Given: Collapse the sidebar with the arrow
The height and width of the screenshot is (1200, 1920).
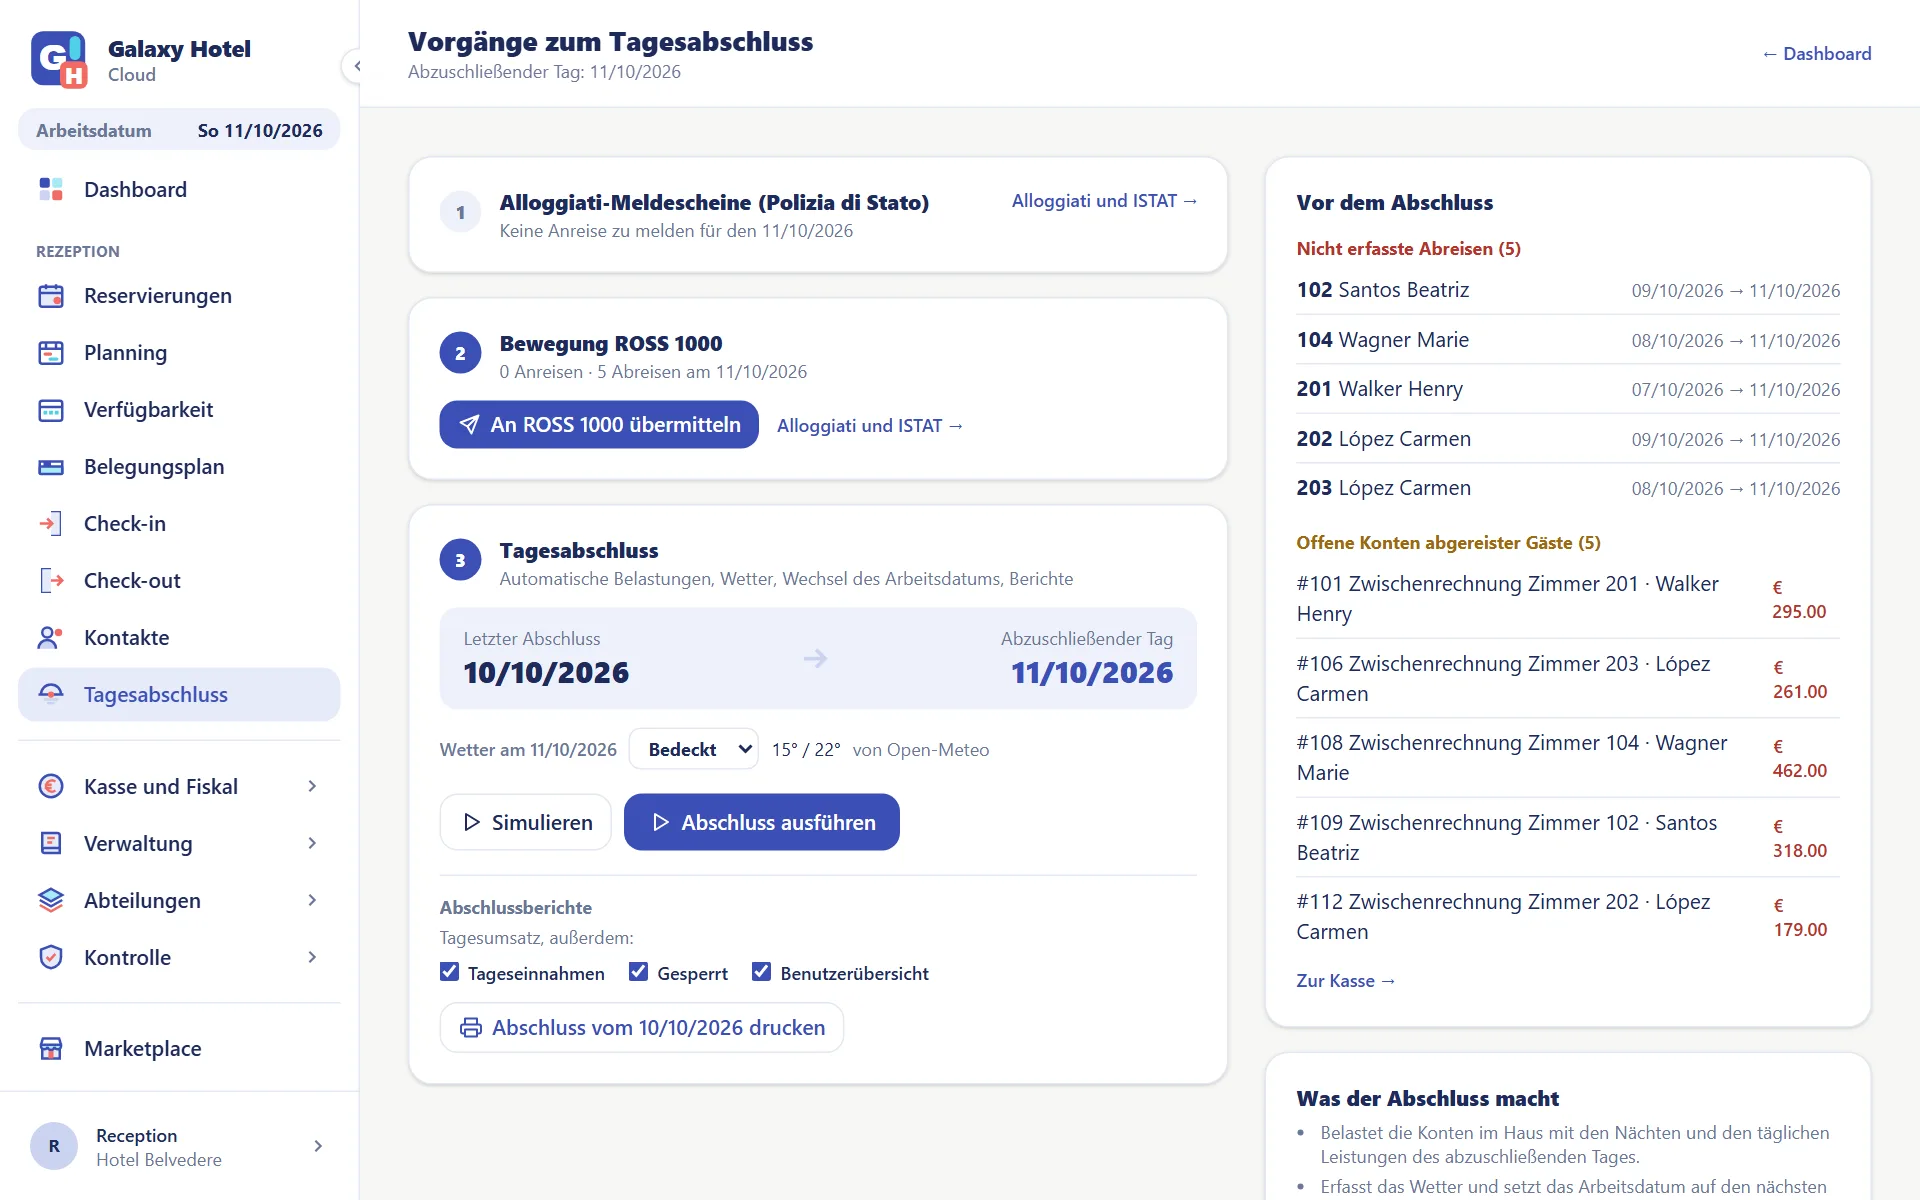Looking at the screenshot, I should coord(356,66).
